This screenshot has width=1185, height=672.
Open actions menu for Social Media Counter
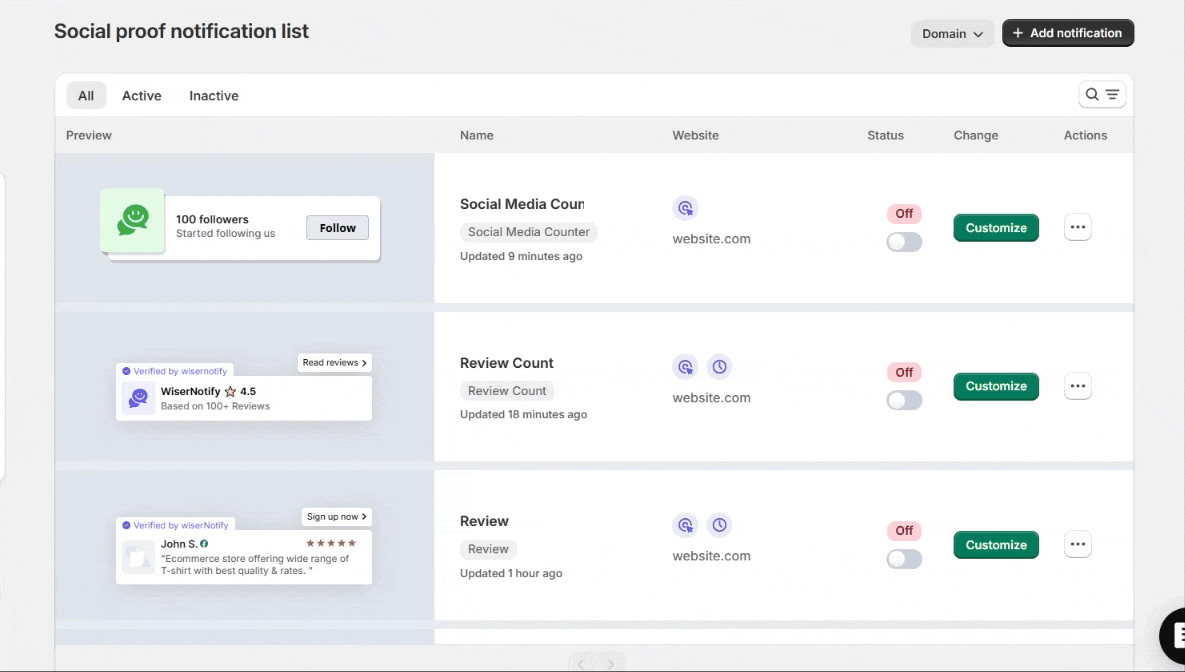point(1077,227)
